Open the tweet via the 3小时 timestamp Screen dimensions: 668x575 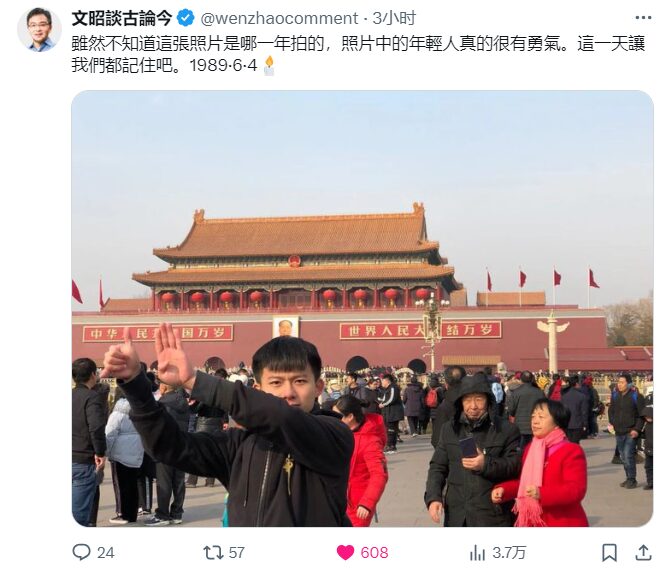(x=394, y=18)
